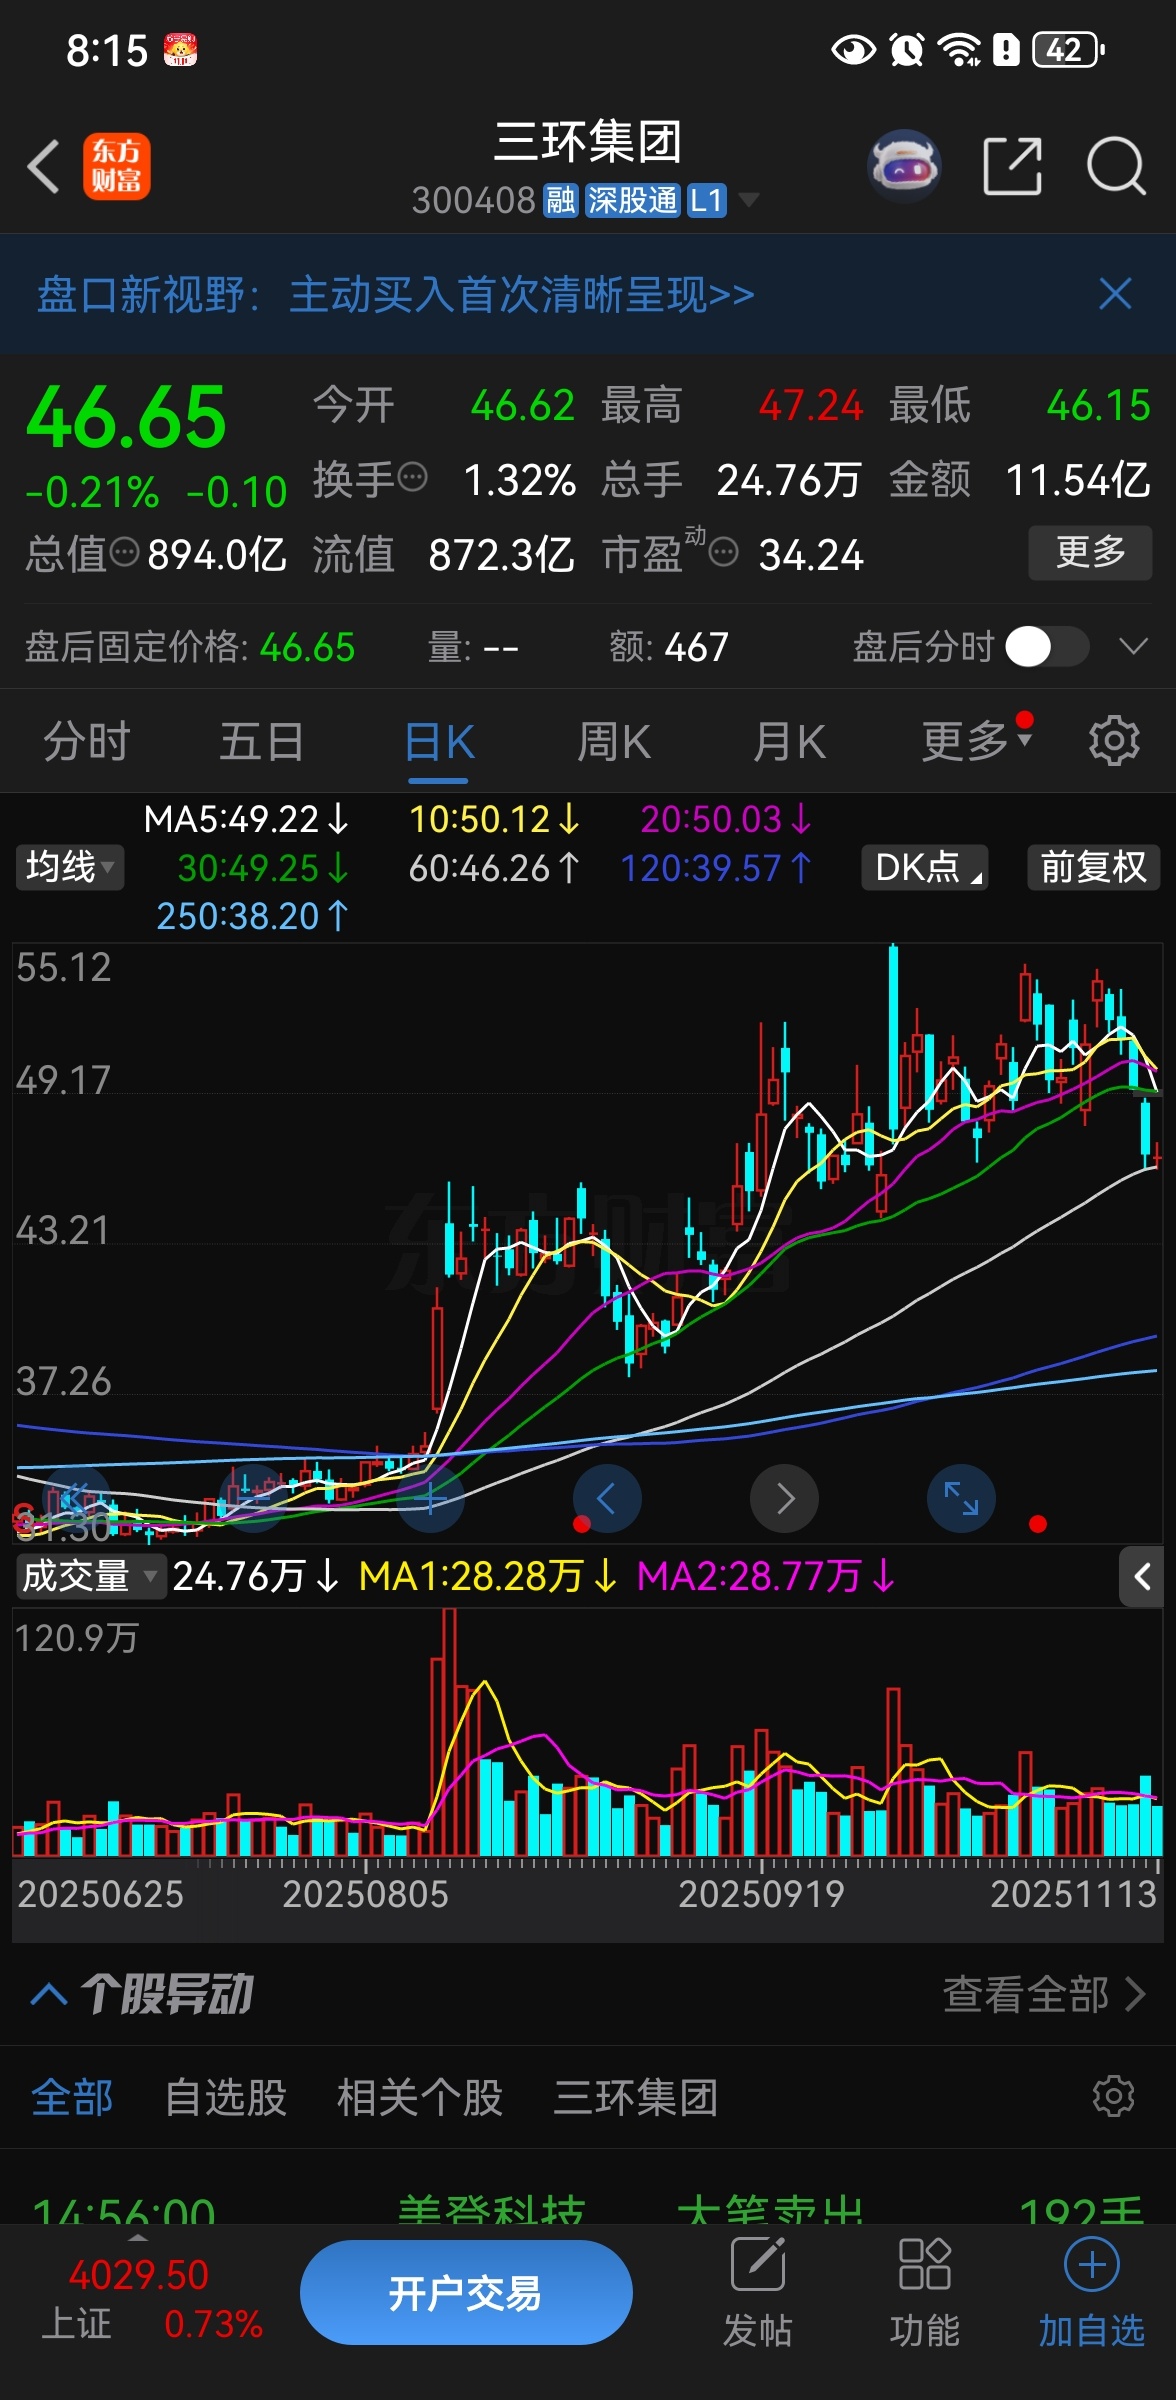
Task: Tap info icon next to 市盈
Action: [724, 552]
